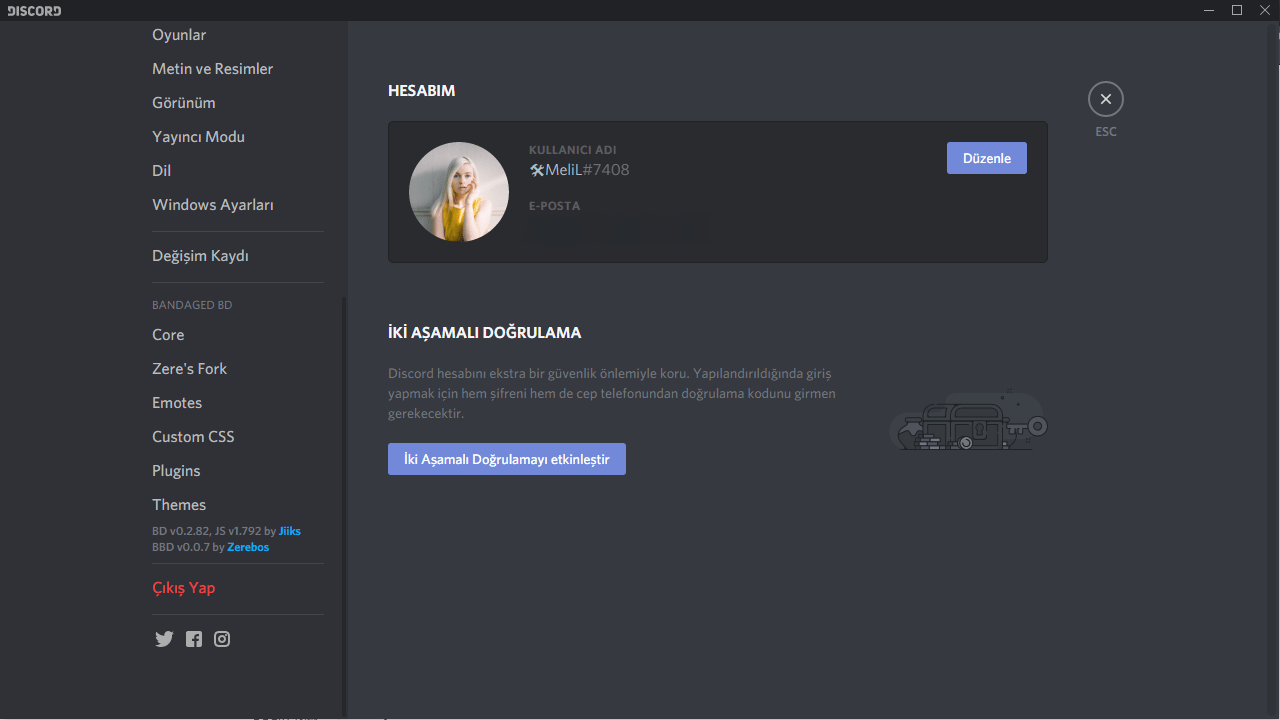Follow the Zerebos author link
This screenshot has height=720, width=1280.
248,547
